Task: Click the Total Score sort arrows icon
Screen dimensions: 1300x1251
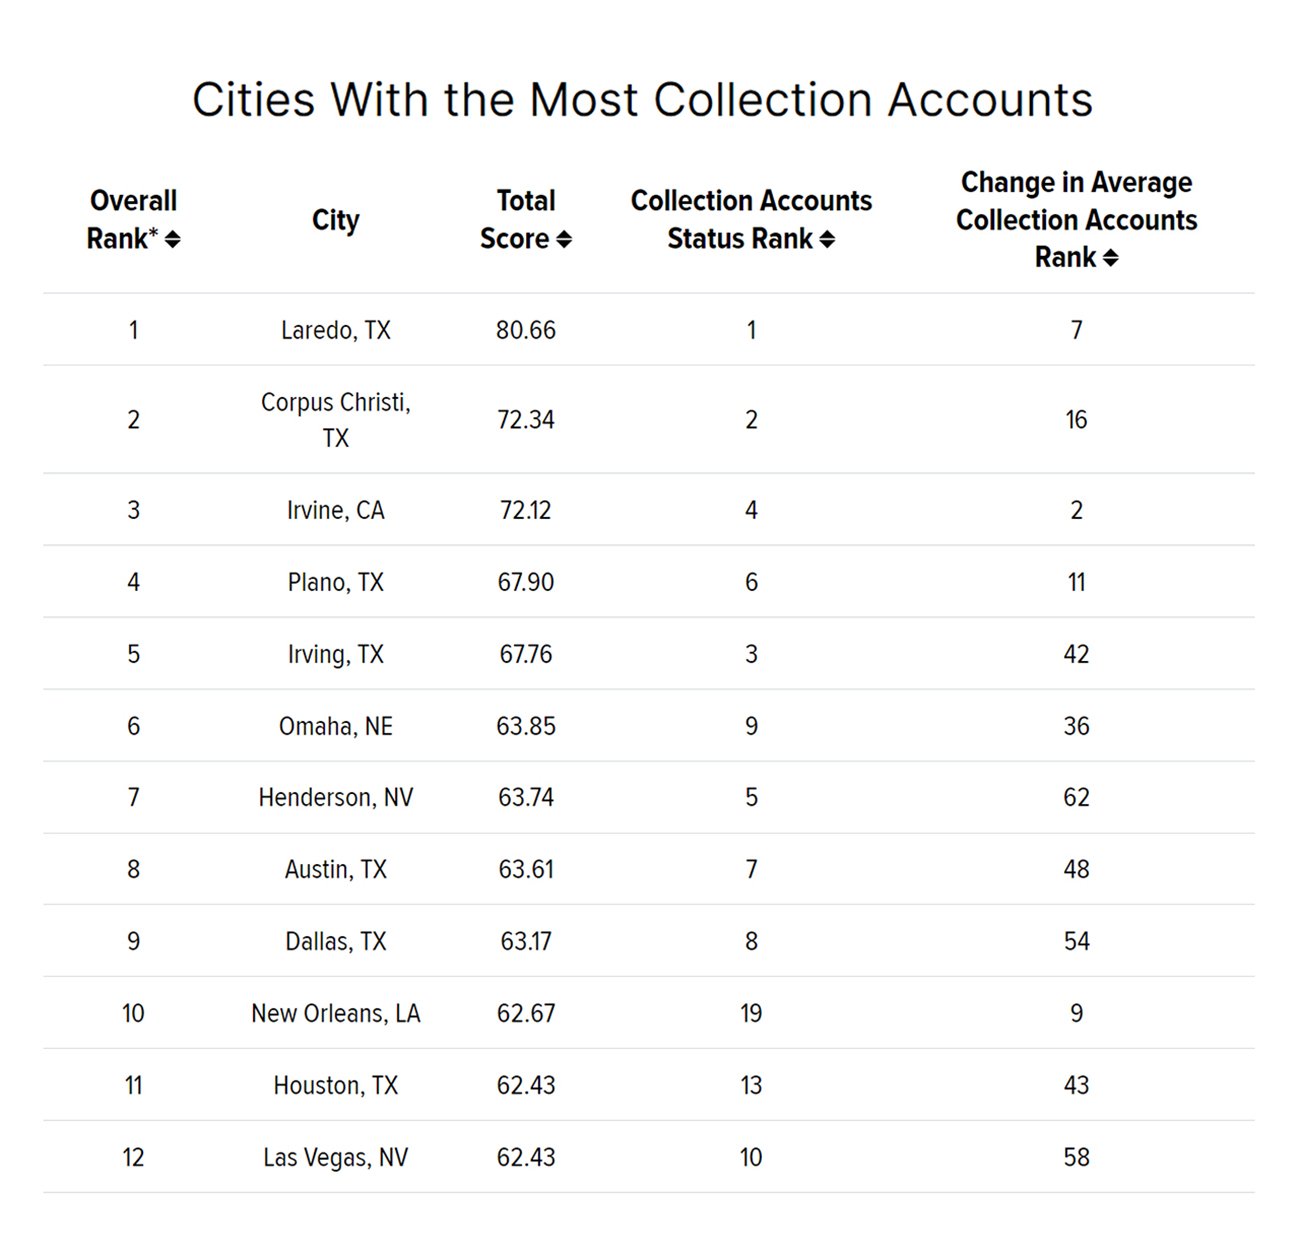Action: coord(564,239)
